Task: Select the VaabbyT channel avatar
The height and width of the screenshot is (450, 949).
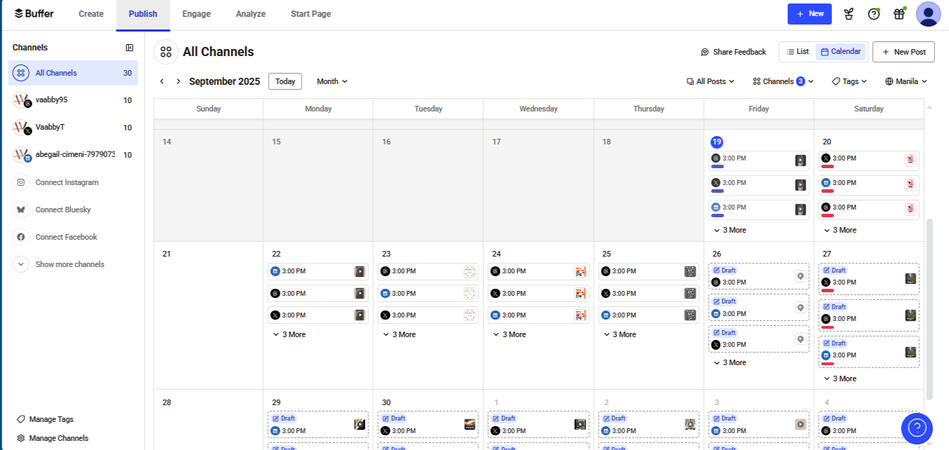Action: (21, 128)
